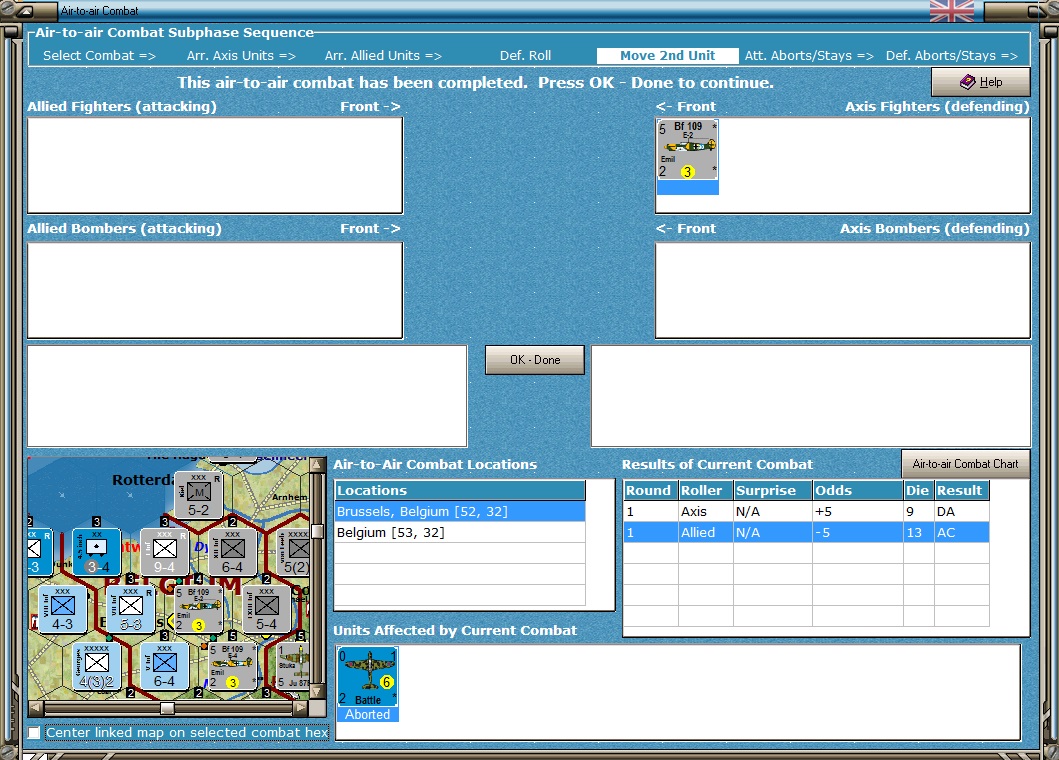Screen dimensions: 1059x760
Task: Enable Center linked map on selected combat hex
Action: [x=34, y=732]
